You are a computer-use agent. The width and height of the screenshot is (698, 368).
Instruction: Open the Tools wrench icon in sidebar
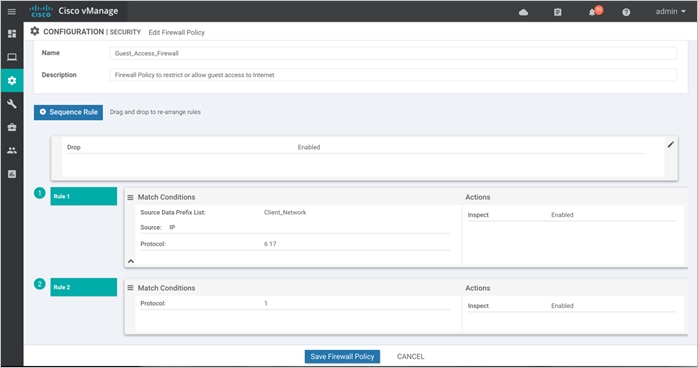[x=12, y=104]
